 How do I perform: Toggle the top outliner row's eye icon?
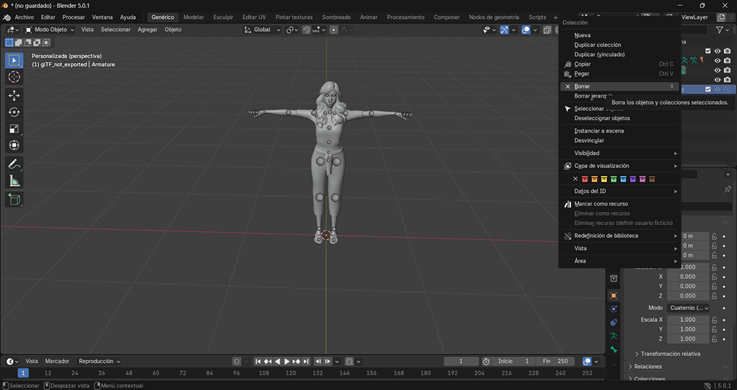tap(717, 51)
